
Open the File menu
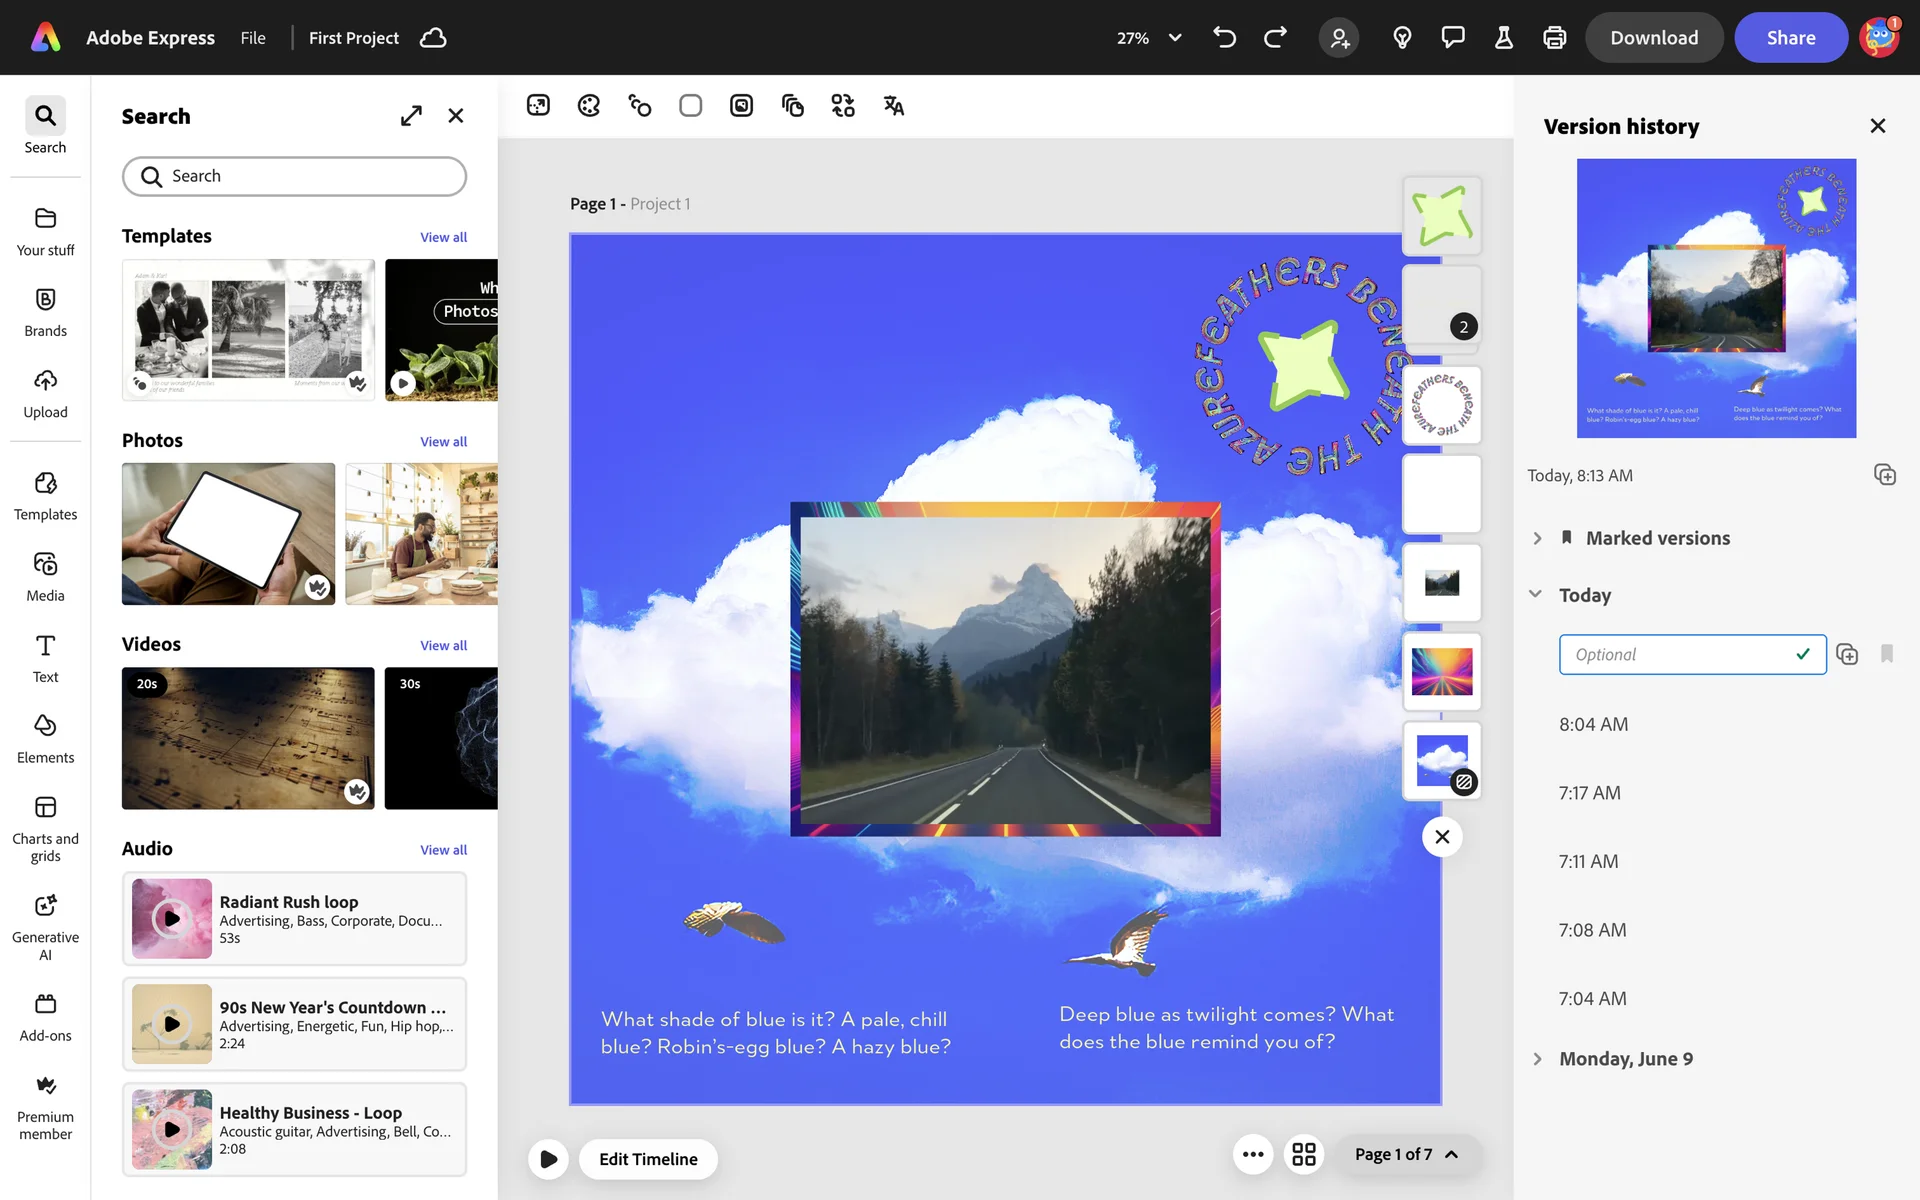coord(253,38)
